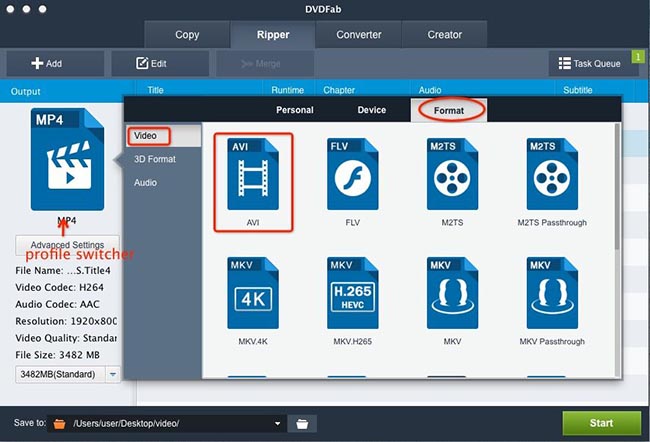This screenshot has height=442, width=650.
Task: Switch to the Ripper module tab
Action: pos(273,34)
